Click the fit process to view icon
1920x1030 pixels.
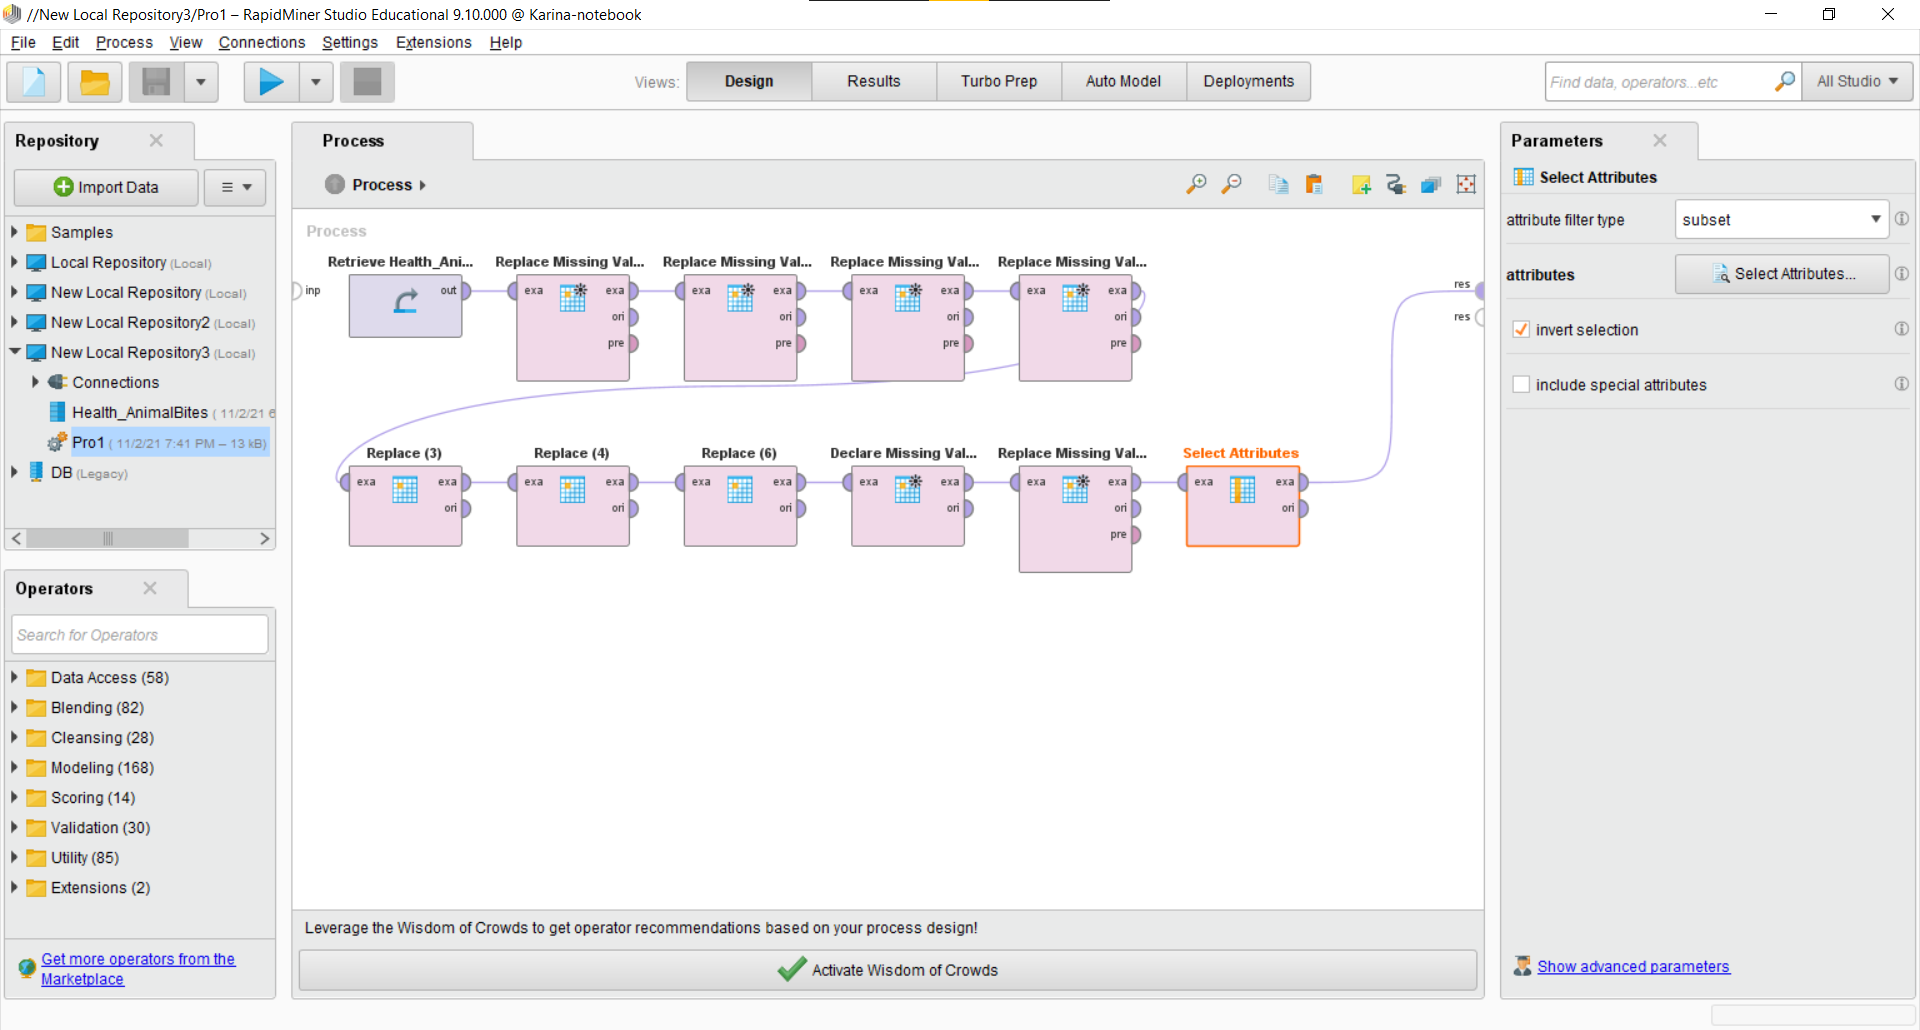click(x=1466, y=184)
